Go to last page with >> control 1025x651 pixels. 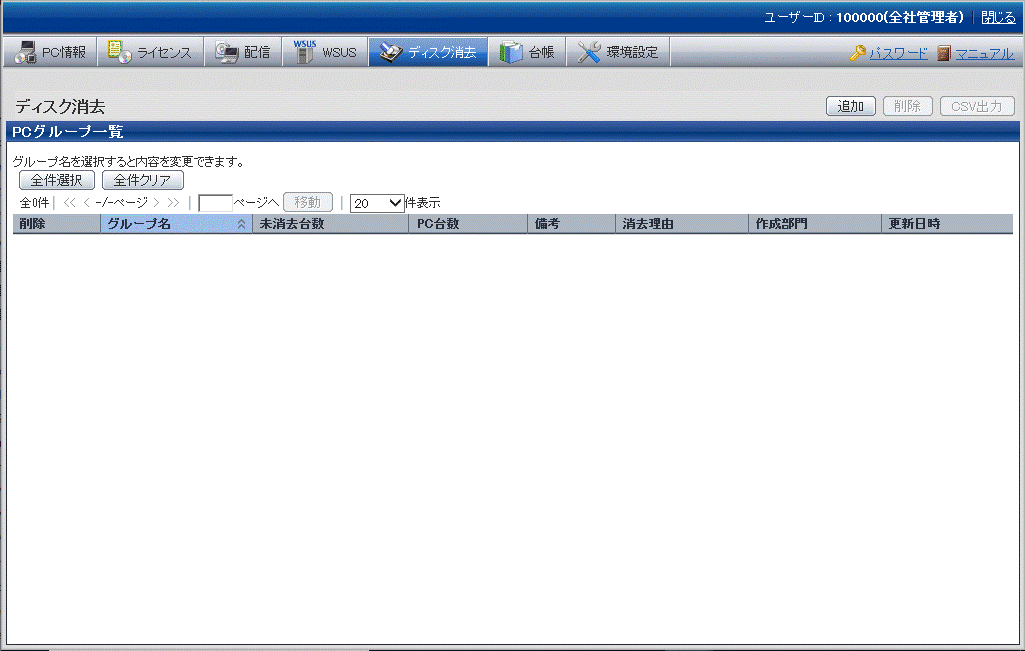tap(173, 203)
